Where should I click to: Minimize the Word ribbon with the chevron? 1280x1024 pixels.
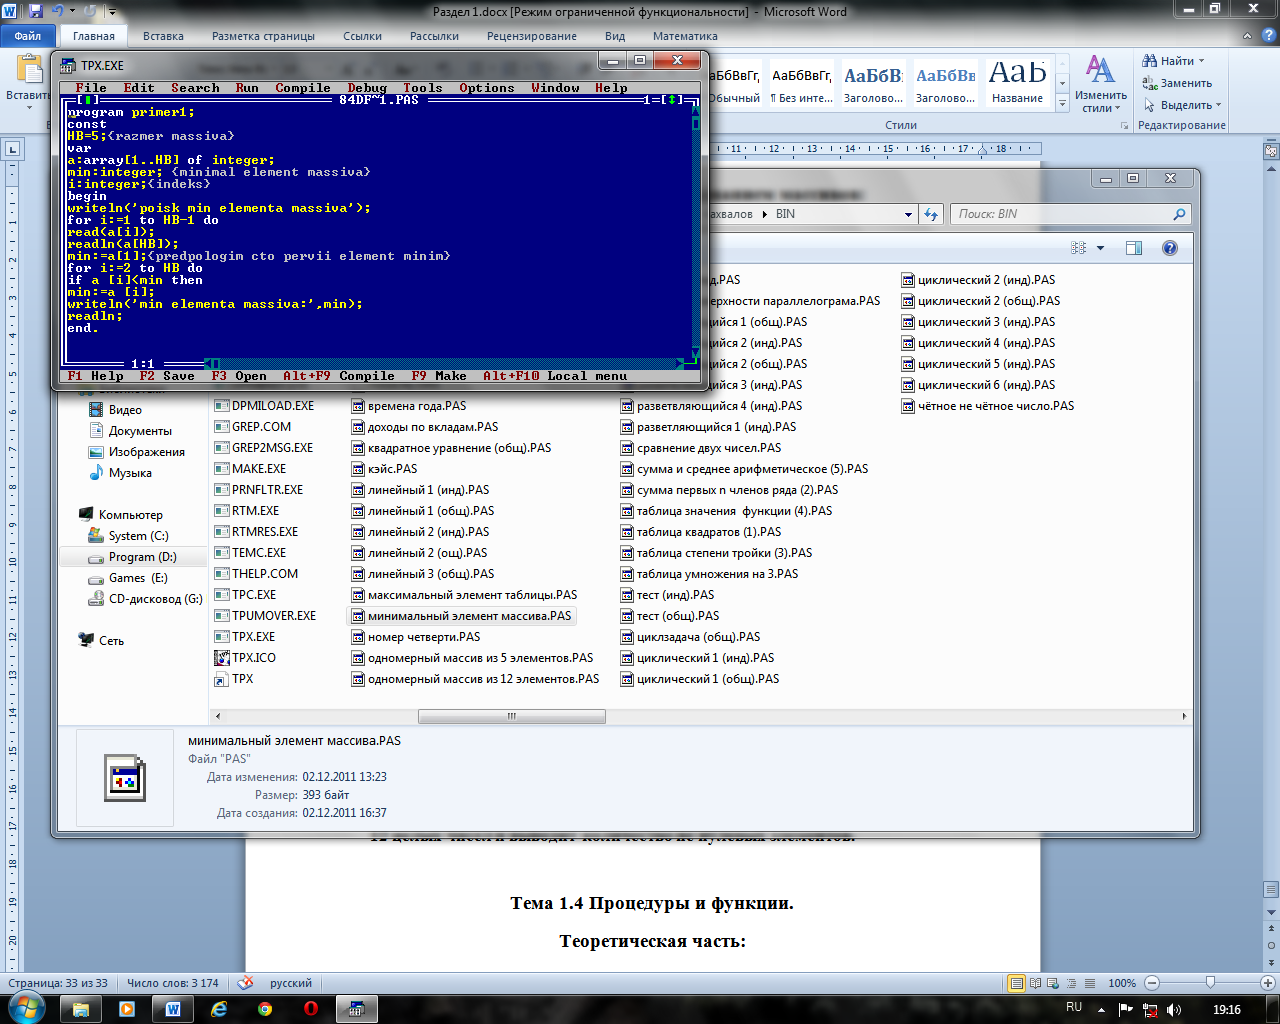click(1246, 36)
